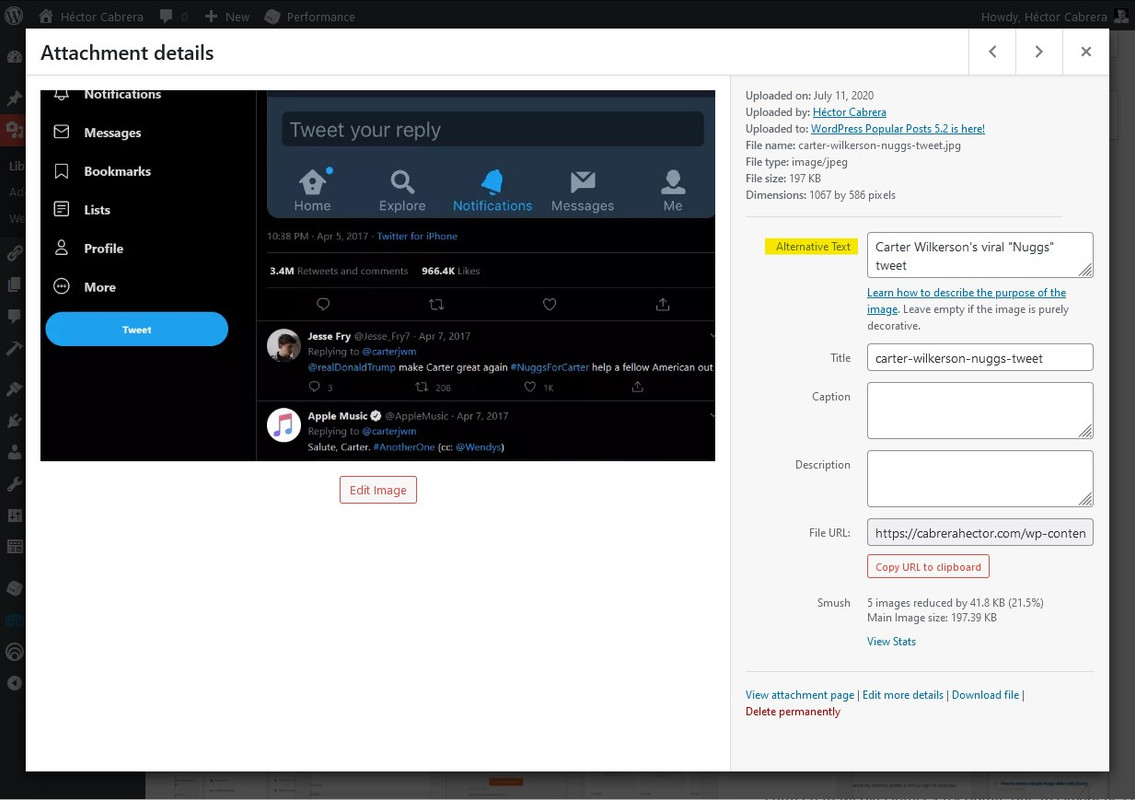This screenshot has width=1135, height=800.
Task: Click the Media icon in admin sidebar
Action: [x=14, y=130]
